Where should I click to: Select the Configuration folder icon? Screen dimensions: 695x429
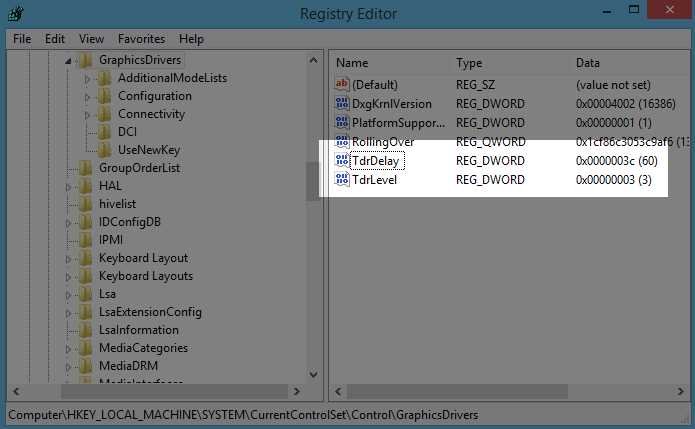[105, 96]
